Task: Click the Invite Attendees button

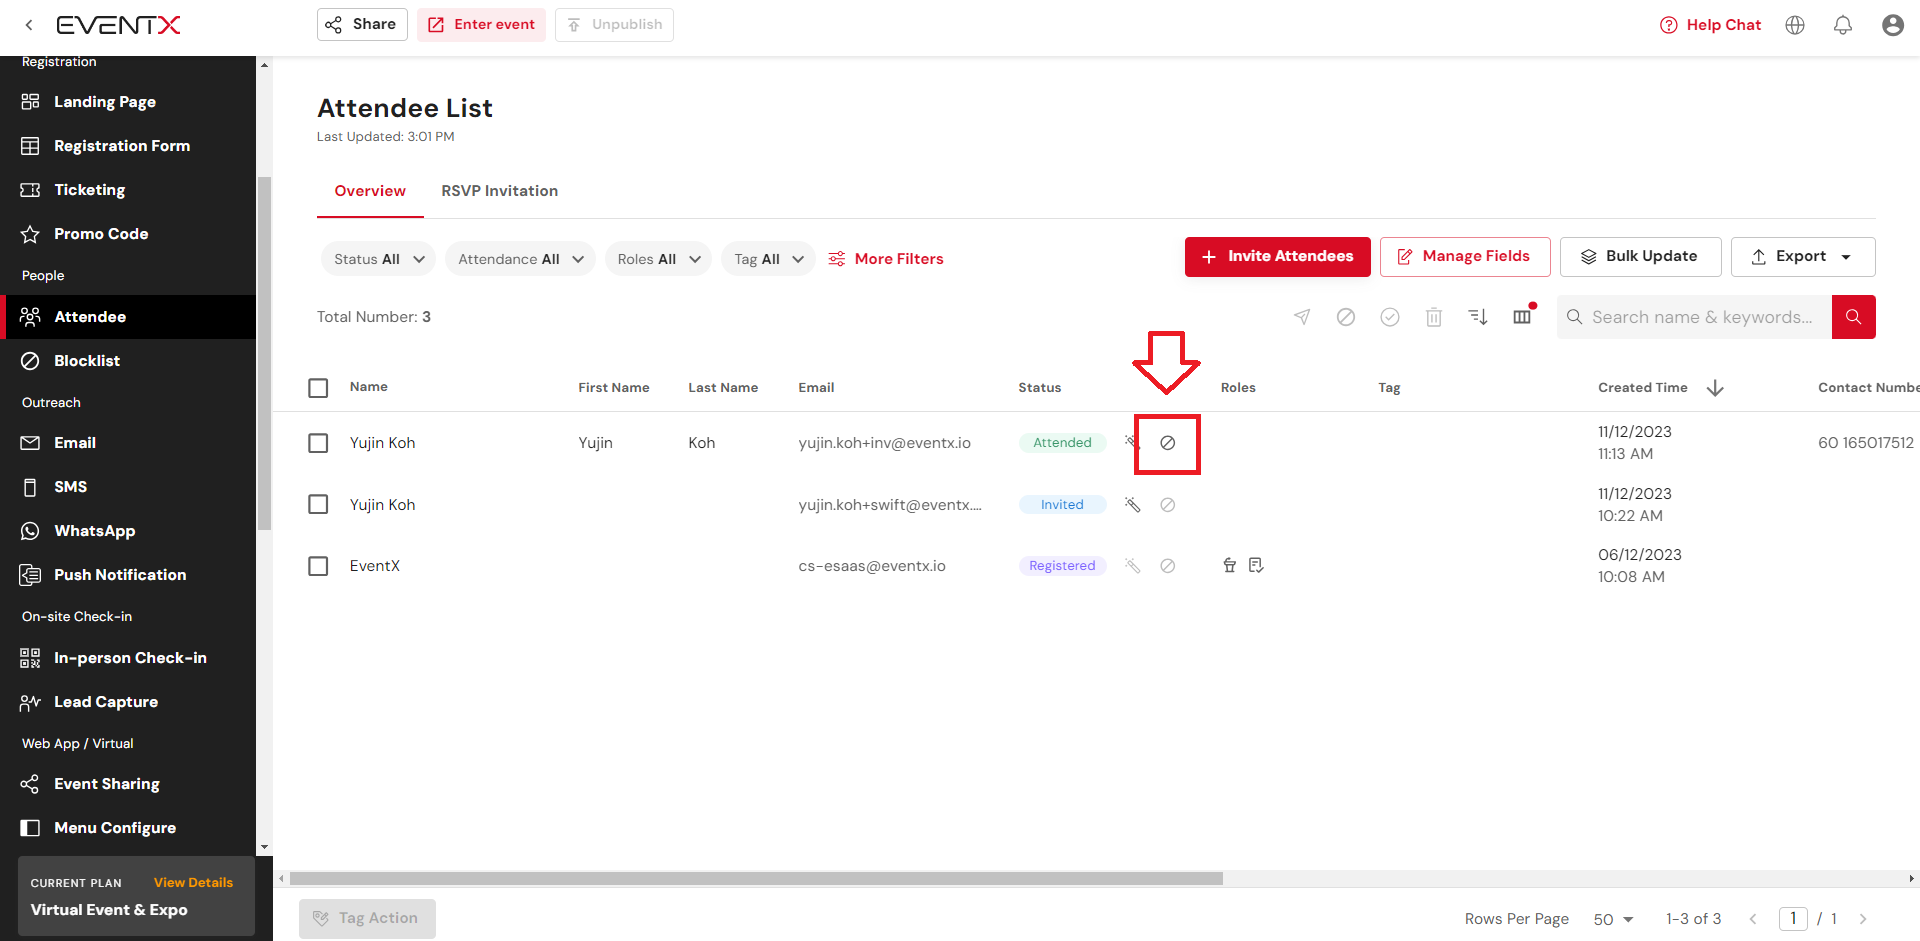Action: [1277, 257]
